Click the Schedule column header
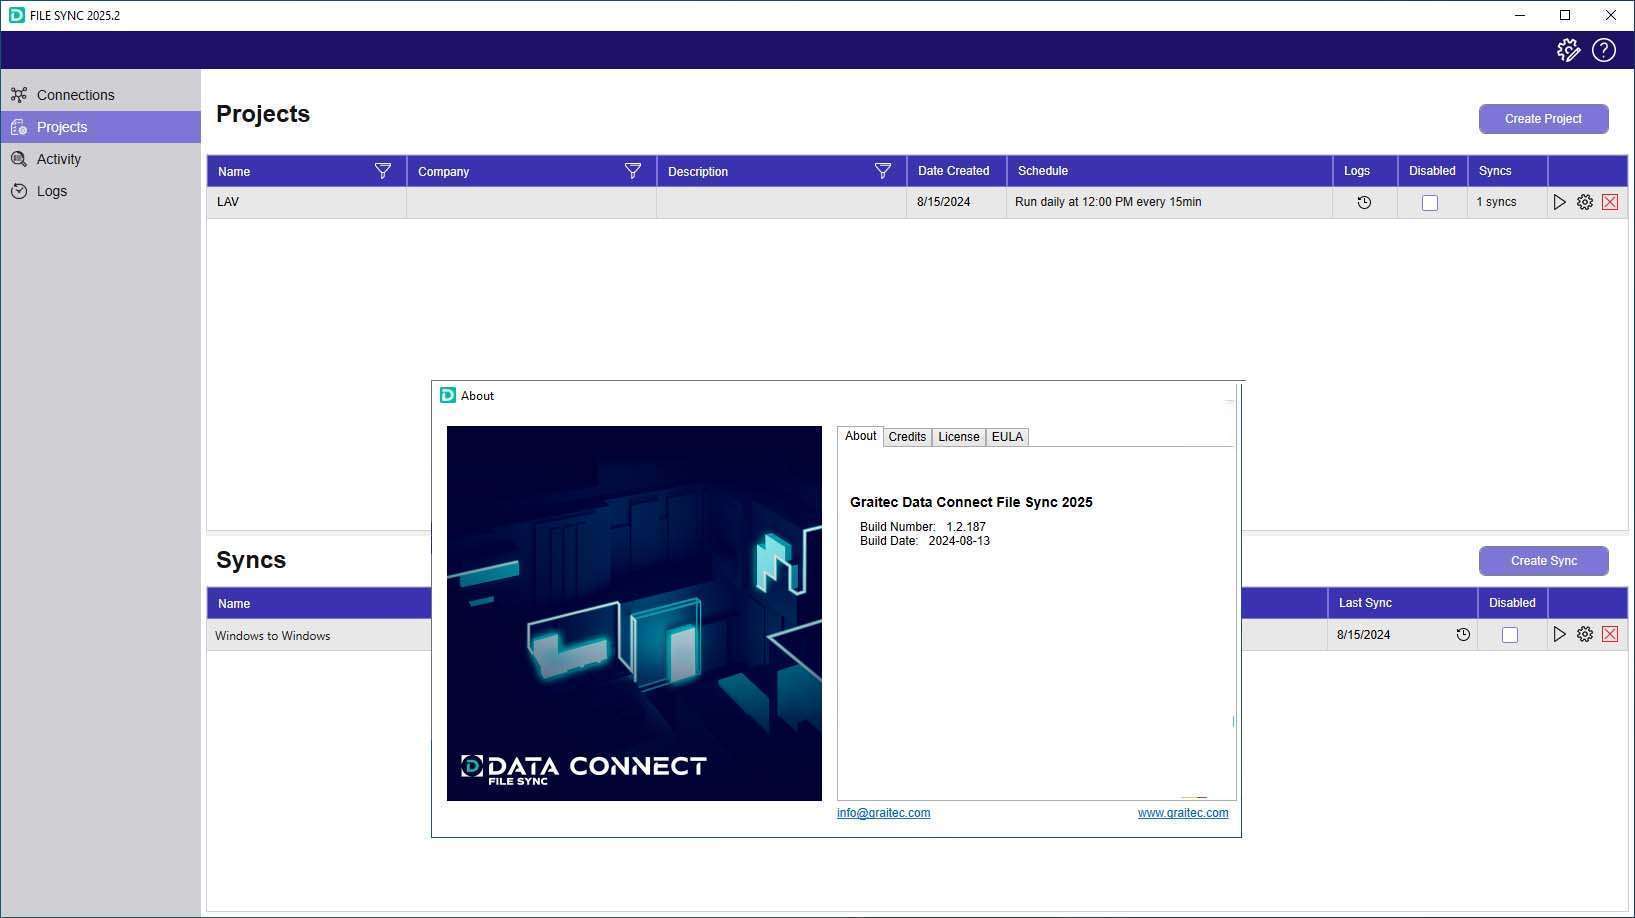 (1169, 171)
